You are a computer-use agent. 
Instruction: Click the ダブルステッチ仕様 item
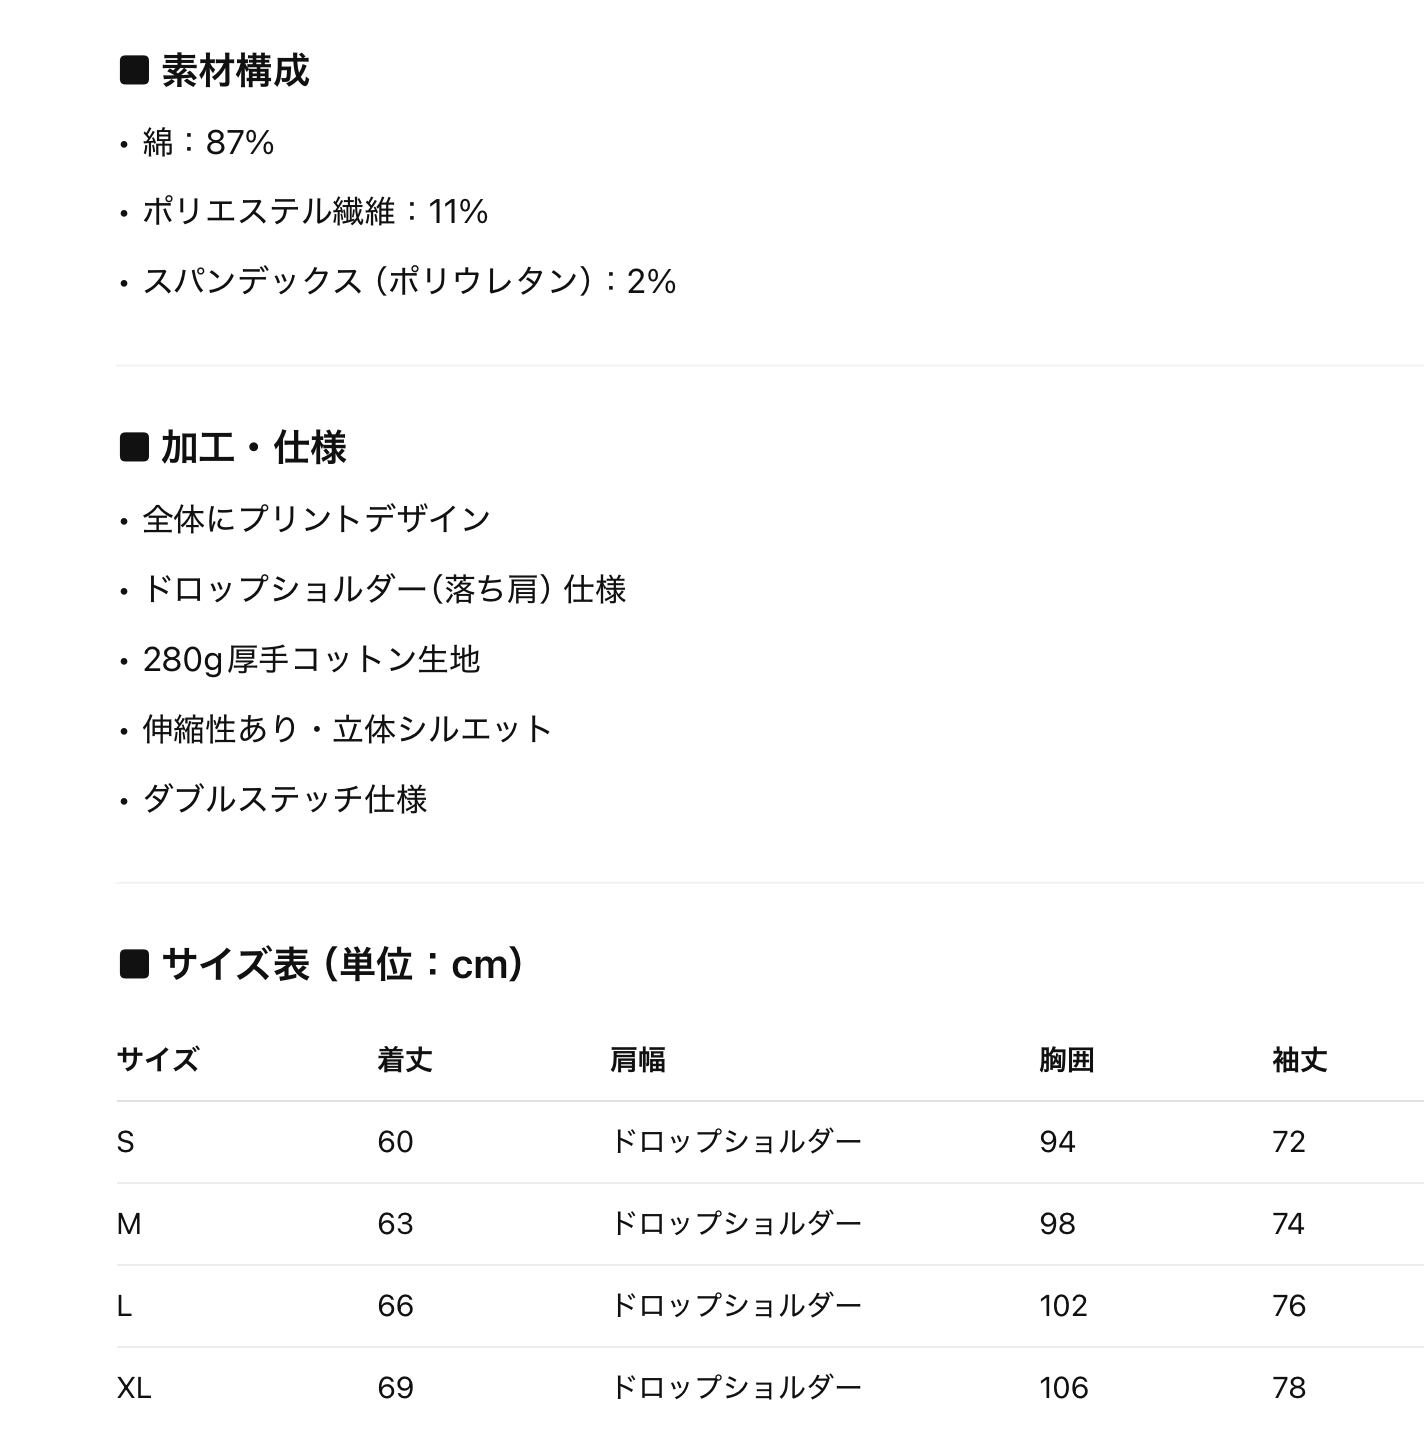pos(285,799)
